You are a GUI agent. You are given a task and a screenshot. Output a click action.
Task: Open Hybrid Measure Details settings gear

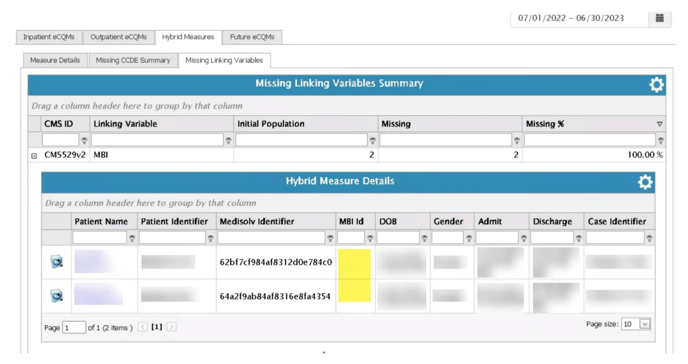point(645,182)
